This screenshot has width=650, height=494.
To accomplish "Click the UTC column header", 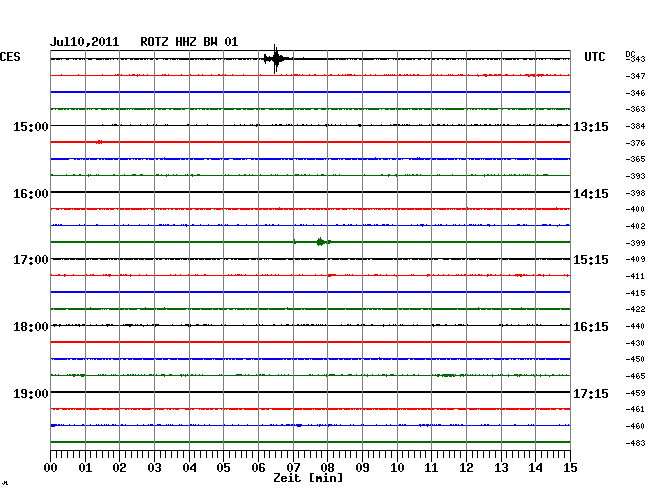I will click(x=594, y=57).
